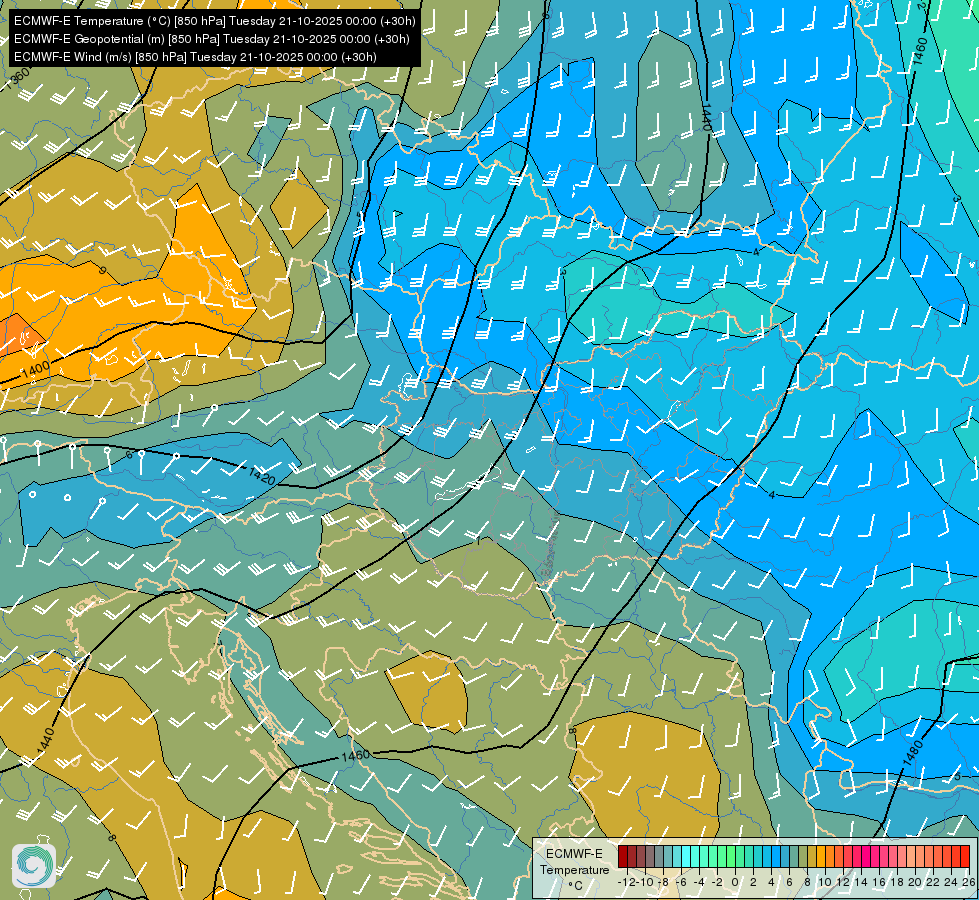The height and width of the screenshot is (900, 979).
Task: Click the bright red swatch at legend value 26
Action: pyautogui.click(x=965, y=856)
